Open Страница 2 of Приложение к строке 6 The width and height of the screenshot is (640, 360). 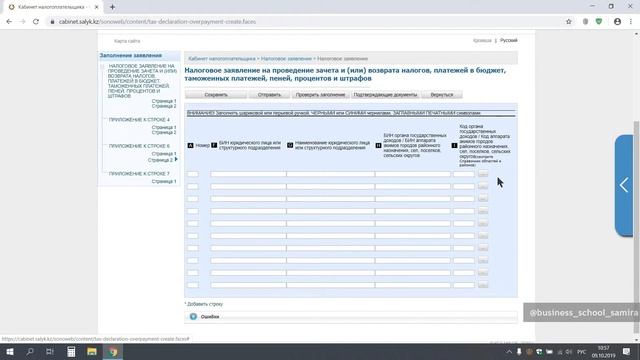[x=160, y=160]
